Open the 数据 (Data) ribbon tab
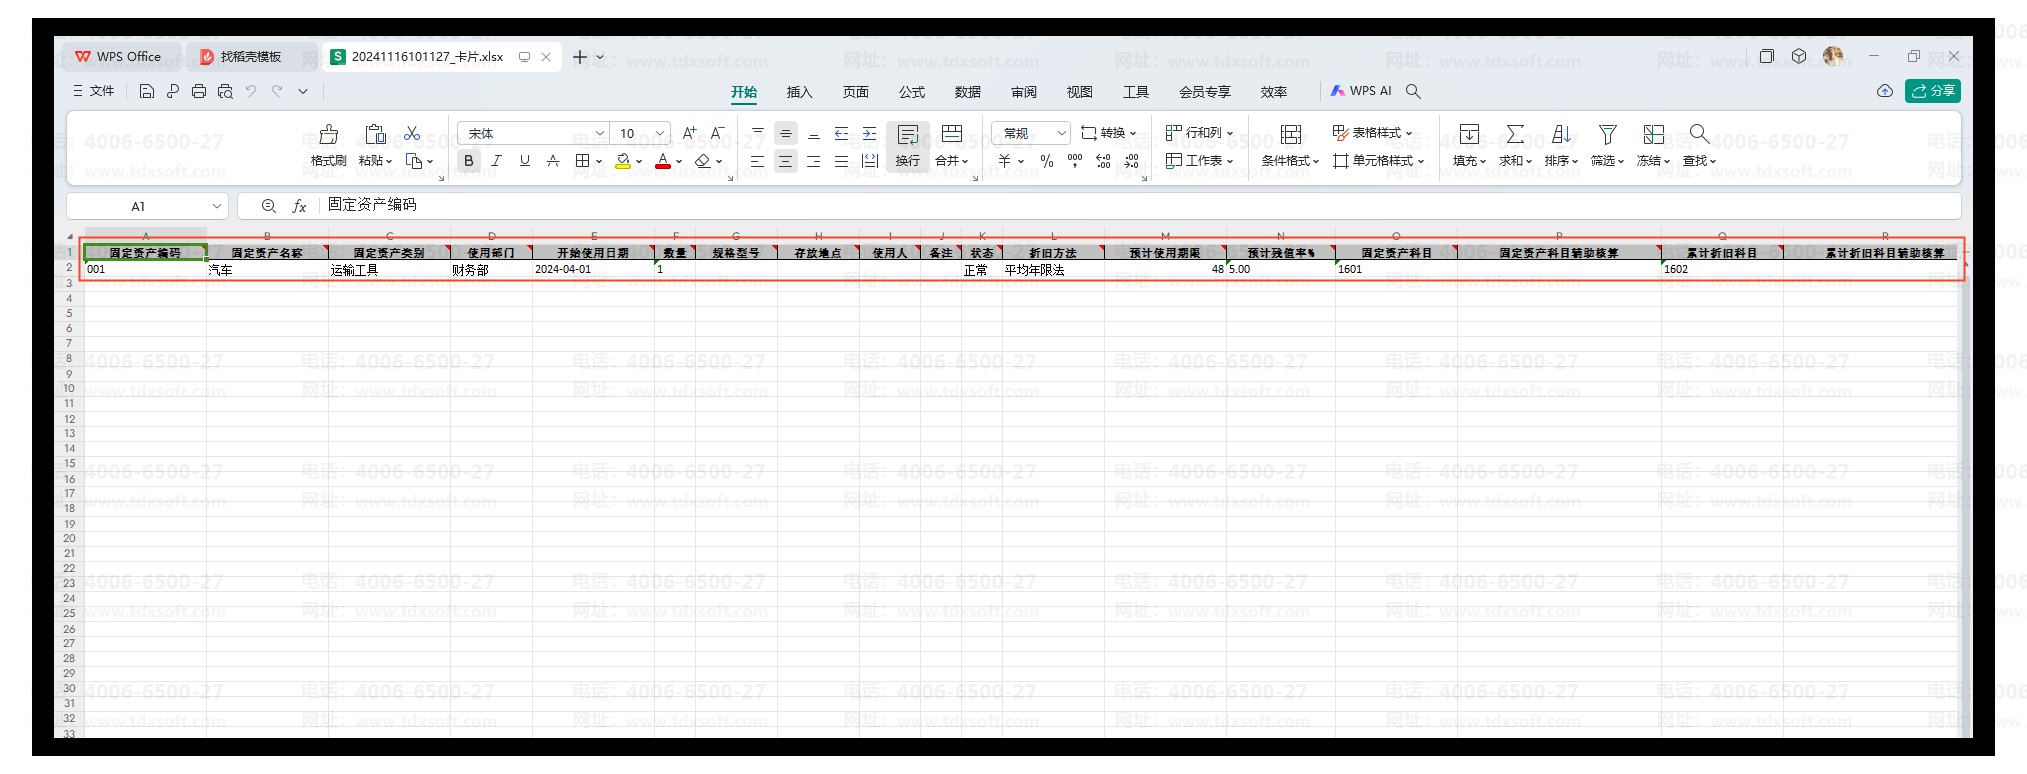 point(967,92)
